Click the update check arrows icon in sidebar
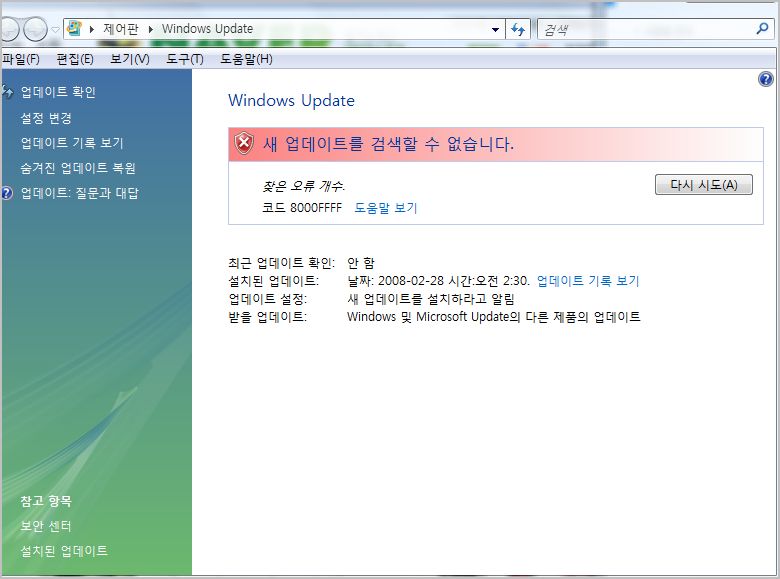This screenshot has width=780, height=579. pyautogui.click(x=7, y=92)
